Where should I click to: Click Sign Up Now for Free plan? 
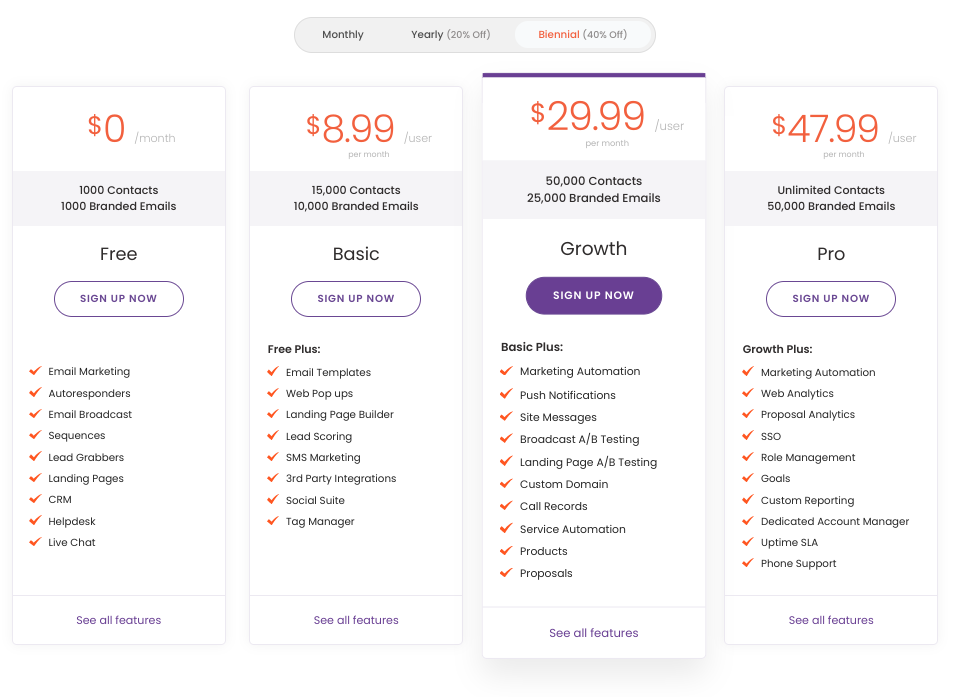(x=118, y=299)
